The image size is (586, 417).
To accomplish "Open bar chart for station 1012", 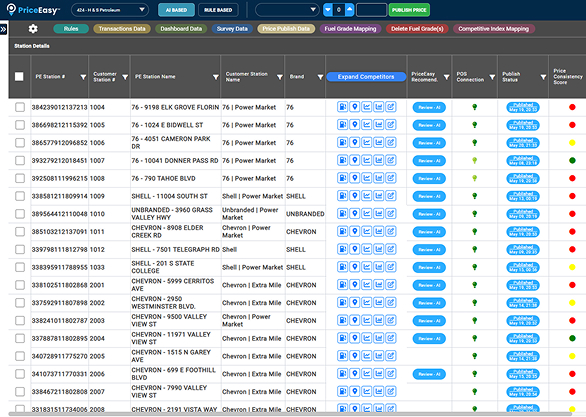I will pyautogui.click(x=379, y=249).
